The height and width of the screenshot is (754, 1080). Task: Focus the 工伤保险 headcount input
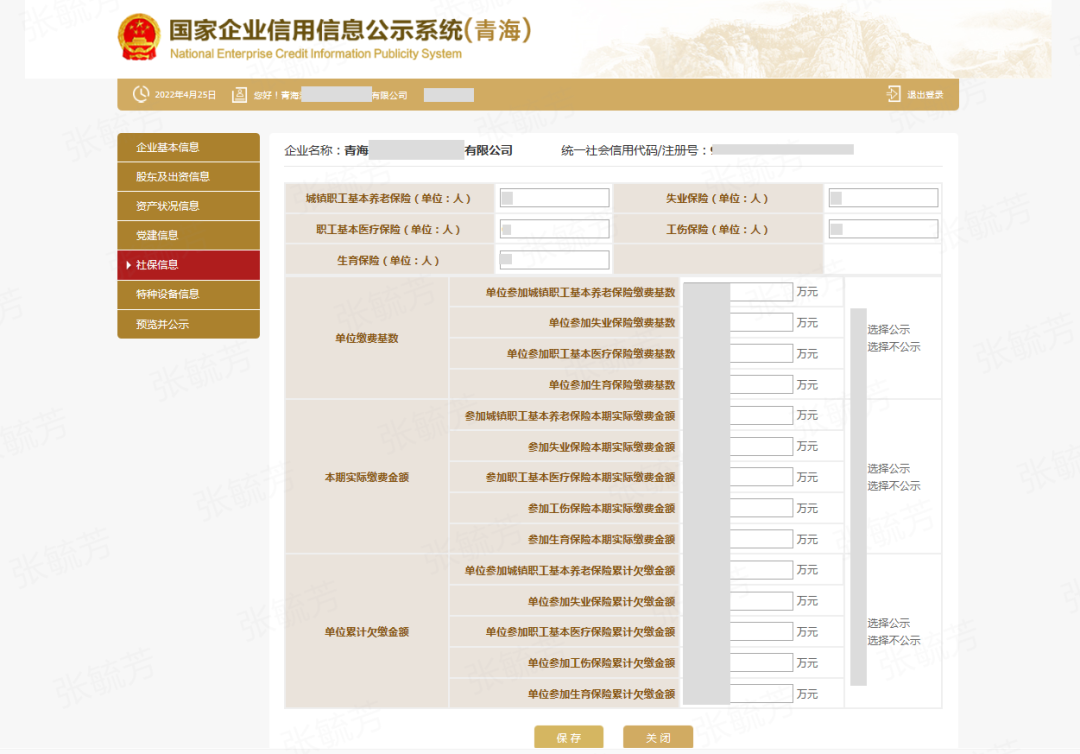[x=883, y=229]
